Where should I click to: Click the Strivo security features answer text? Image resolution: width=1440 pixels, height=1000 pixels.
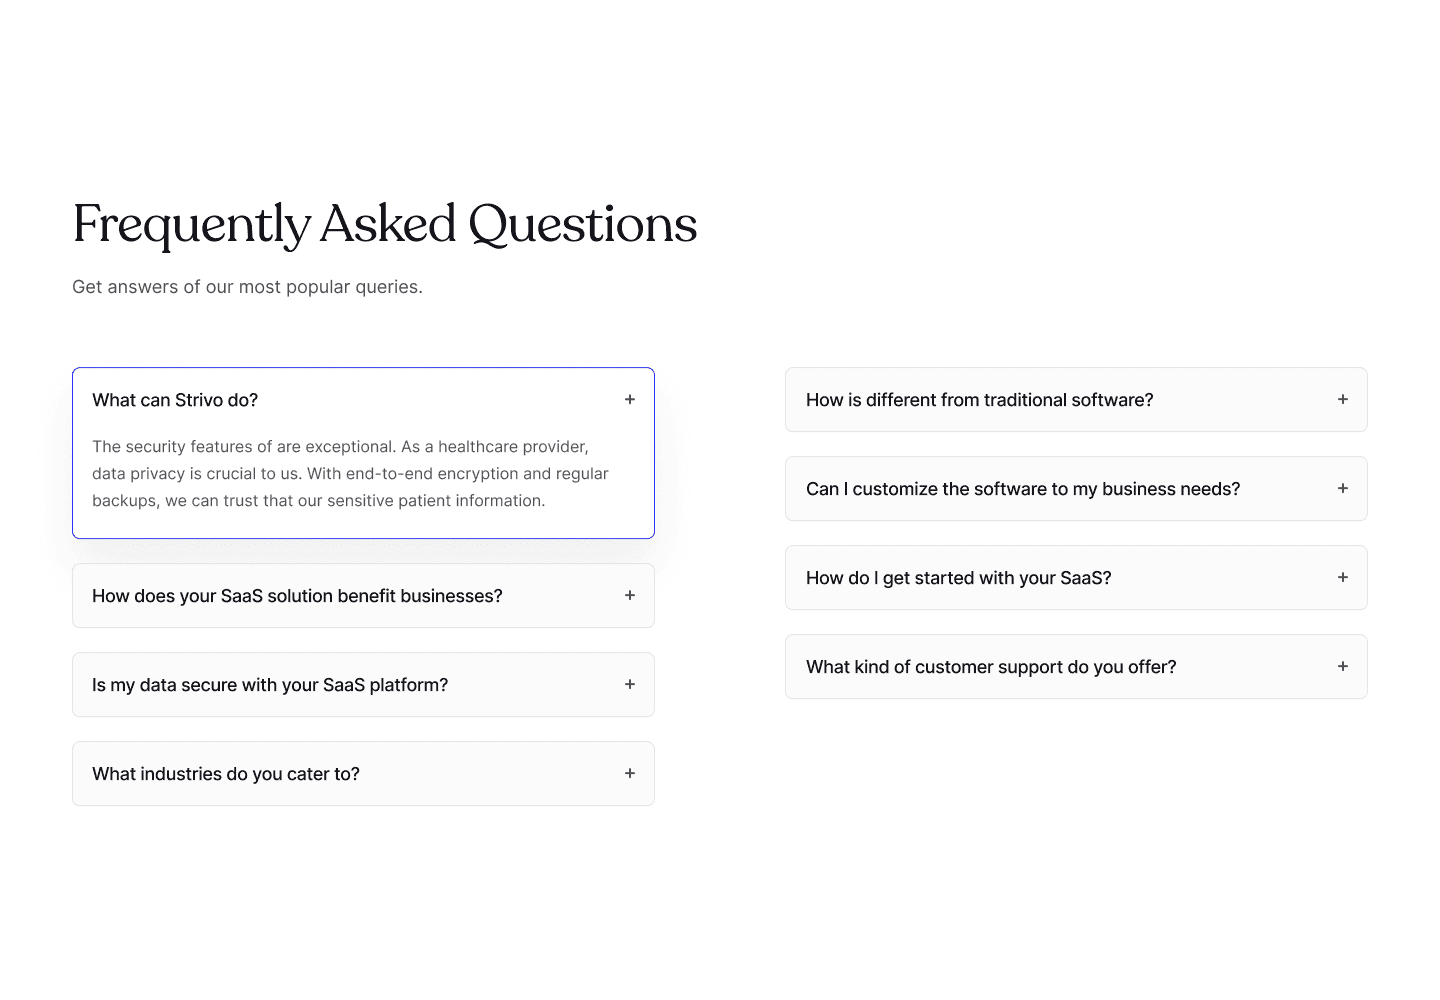coord(351,474)
